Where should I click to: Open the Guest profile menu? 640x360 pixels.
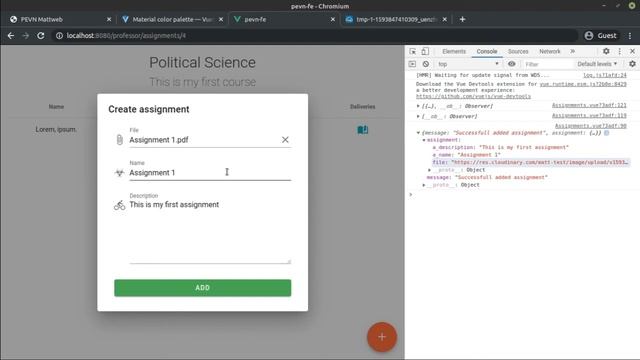[x=601, y=36]
